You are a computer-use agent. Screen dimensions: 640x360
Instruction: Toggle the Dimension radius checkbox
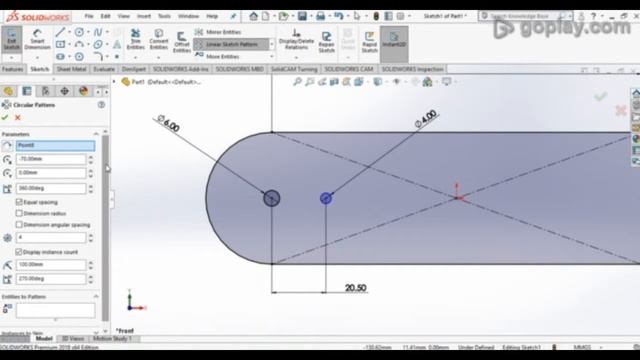(19, 213)
